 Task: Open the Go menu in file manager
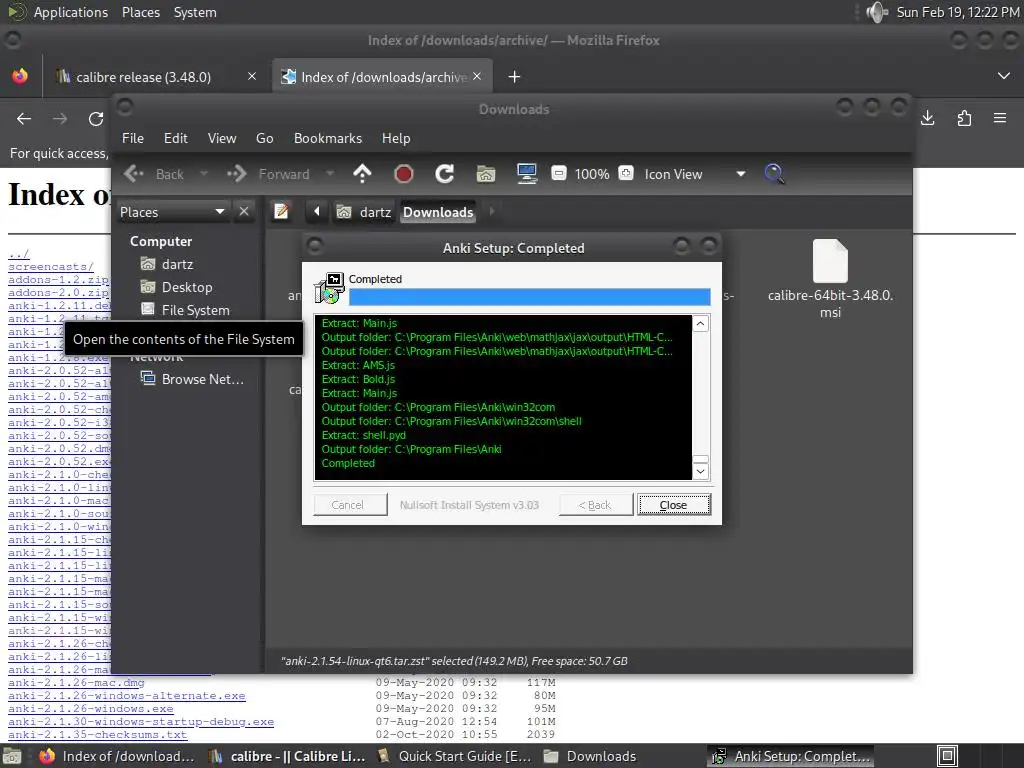264,138
